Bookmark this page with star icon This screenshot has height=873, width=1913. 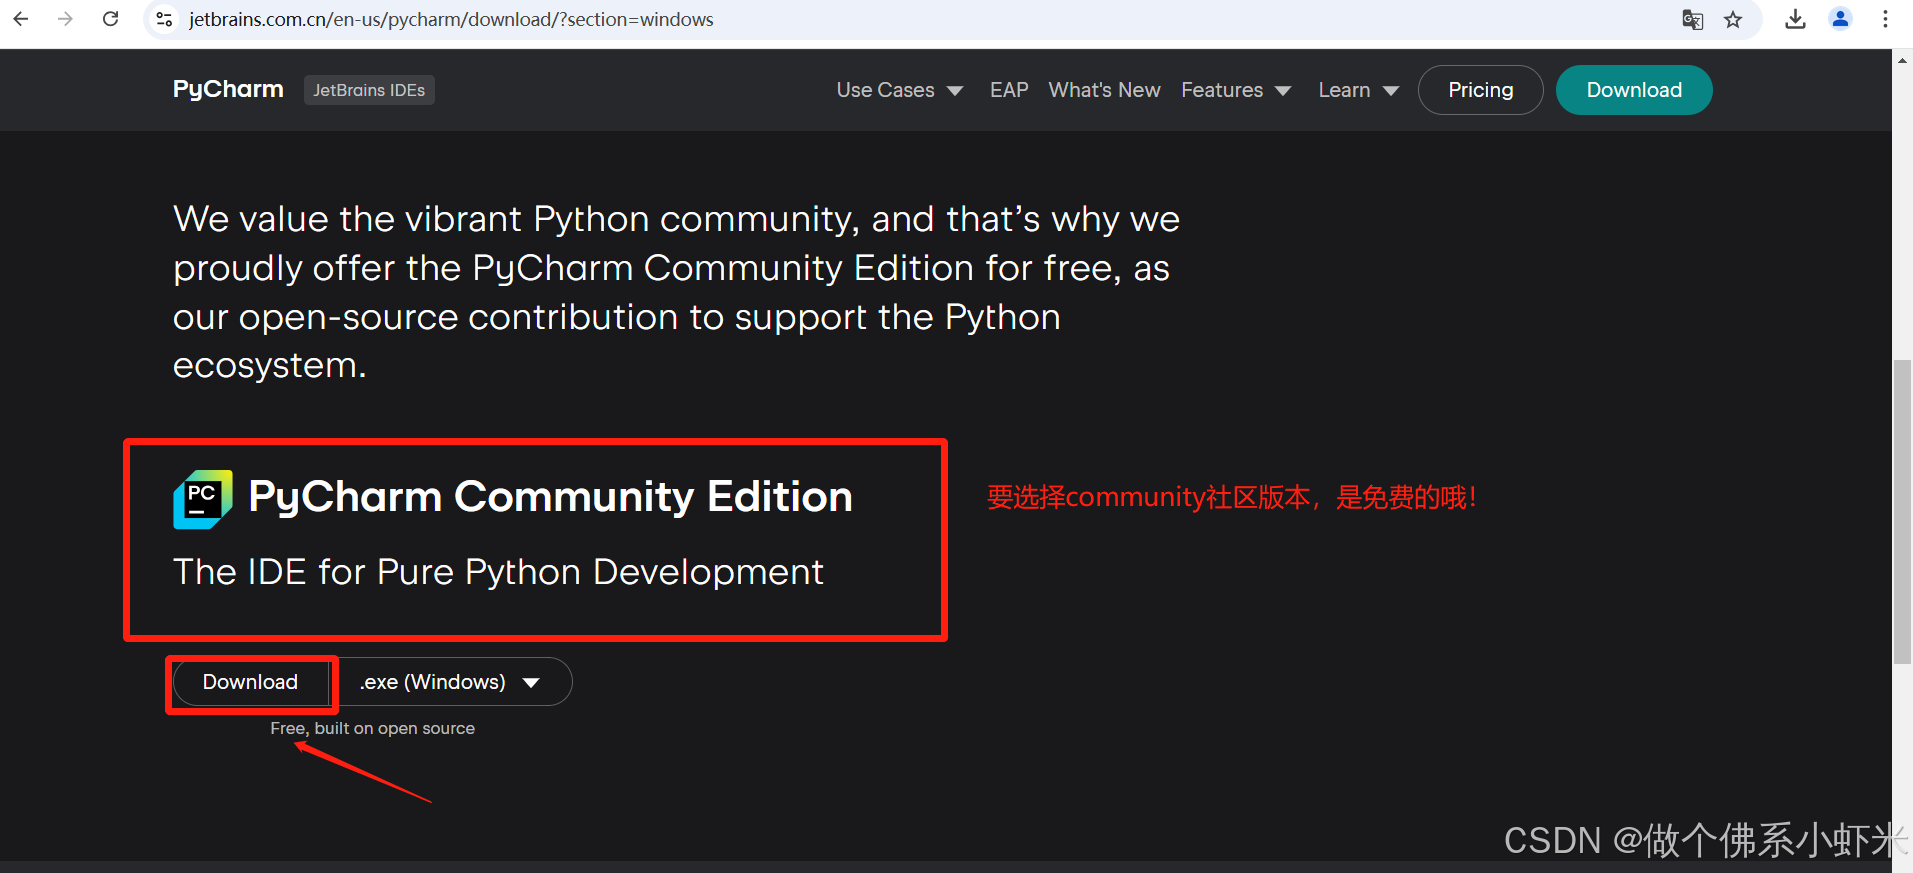tap(1733, 19)
